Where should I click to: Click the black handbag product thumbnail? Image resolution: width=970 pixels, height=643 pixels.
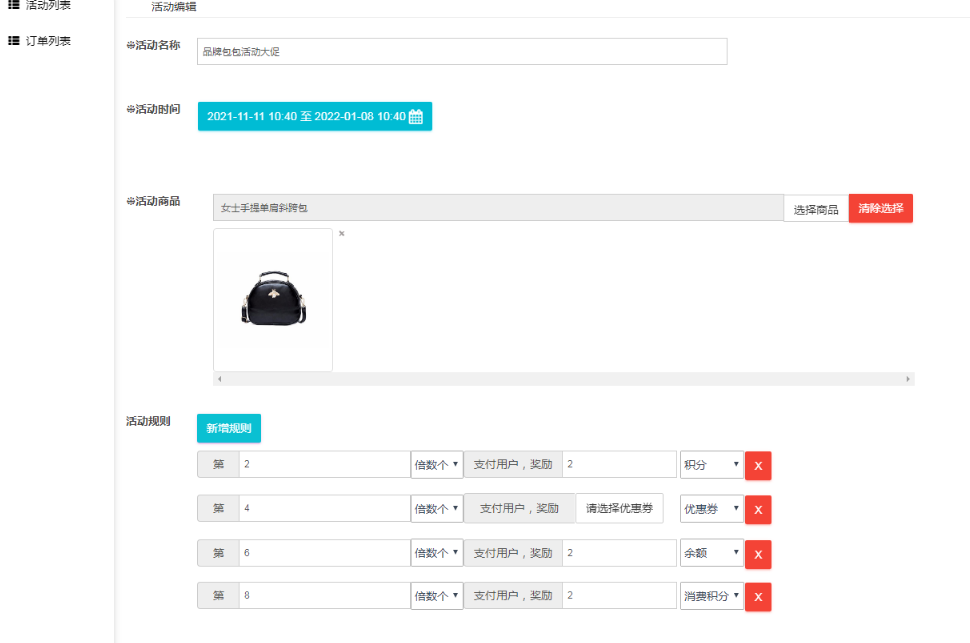click(272, 299)
